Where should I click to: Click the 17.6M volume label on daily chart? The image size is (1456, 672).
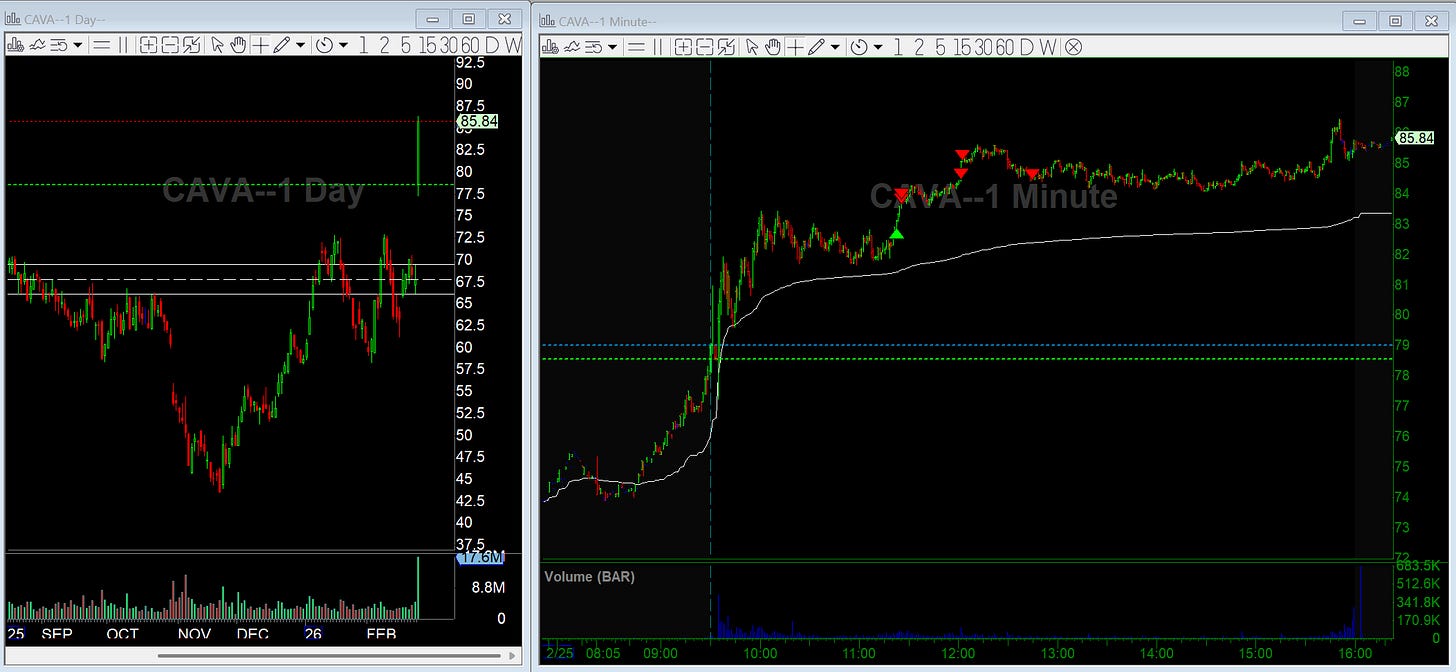[481, 558]
